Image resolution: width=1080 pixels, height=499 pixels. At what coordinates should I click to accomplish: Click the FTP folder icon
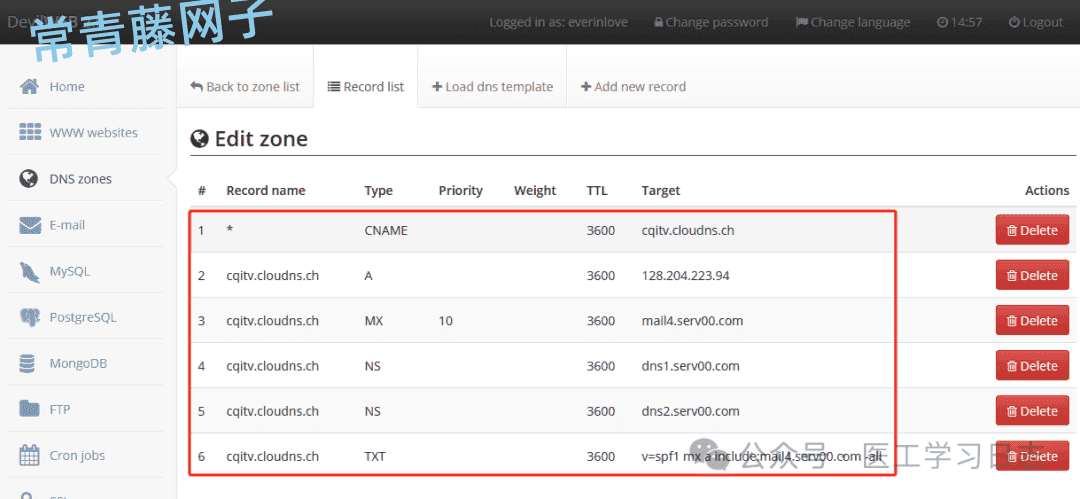coord(30,409)
